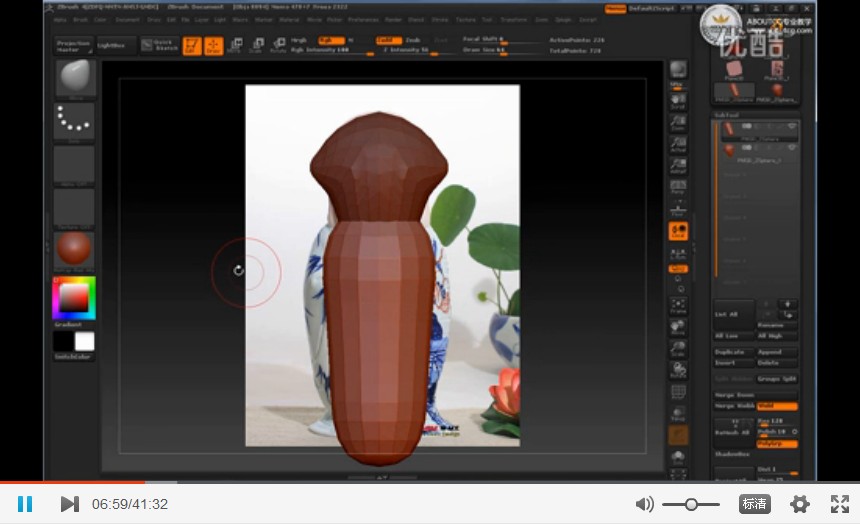Toggle the Floor grid

pos(678,209)
